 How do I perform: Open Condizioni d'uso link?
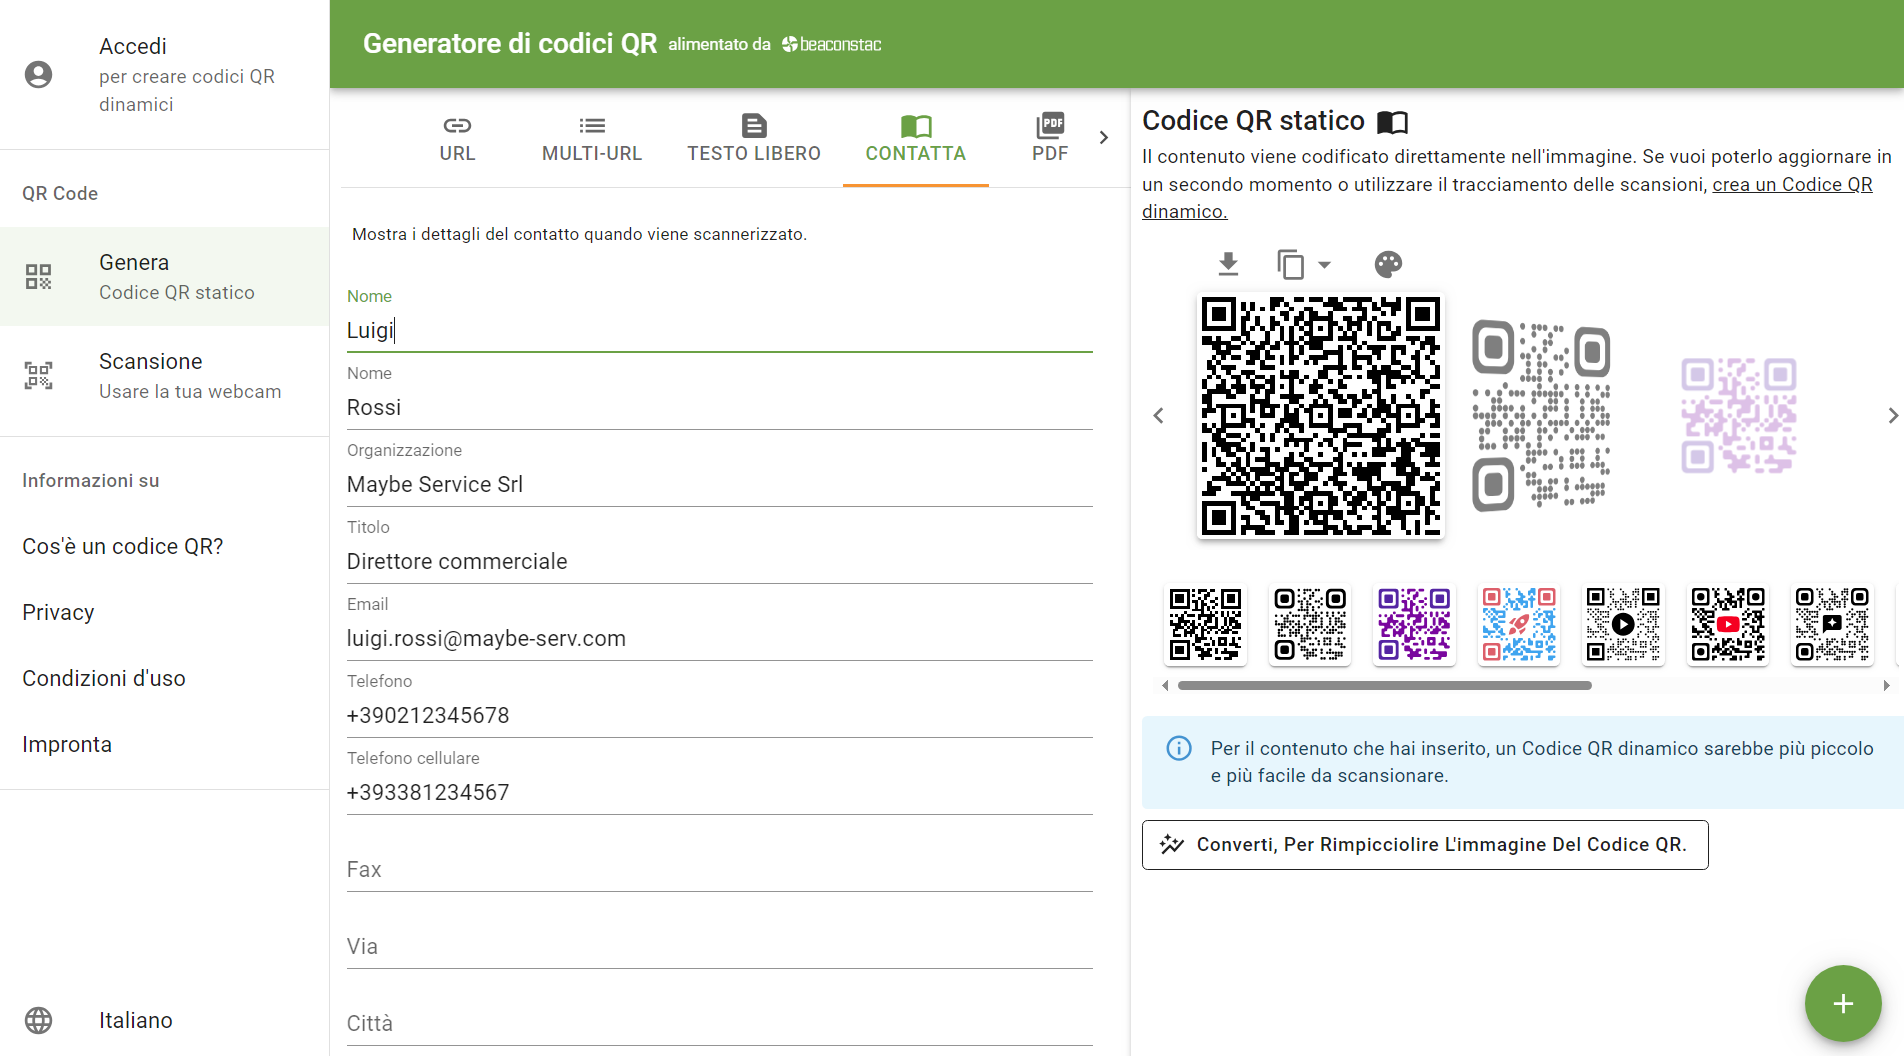coord(104,678)
